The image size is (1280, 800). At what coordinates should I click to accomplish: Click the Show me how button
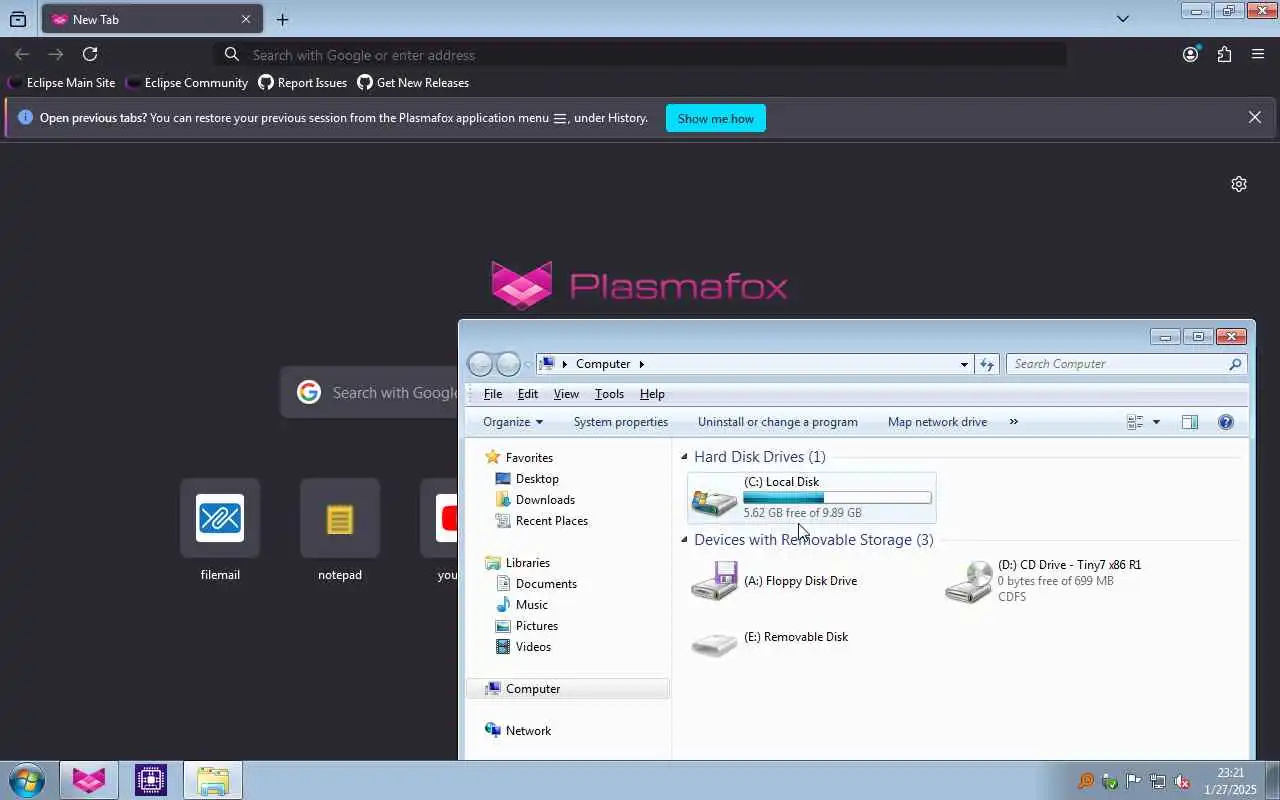coord(716,118)
